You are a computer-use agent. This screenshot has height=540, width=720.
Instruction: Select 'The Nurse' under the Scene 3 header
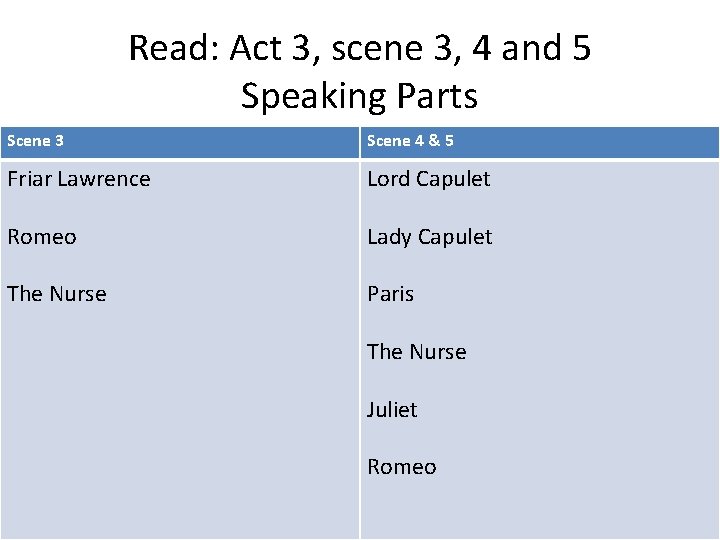(57, 294)
